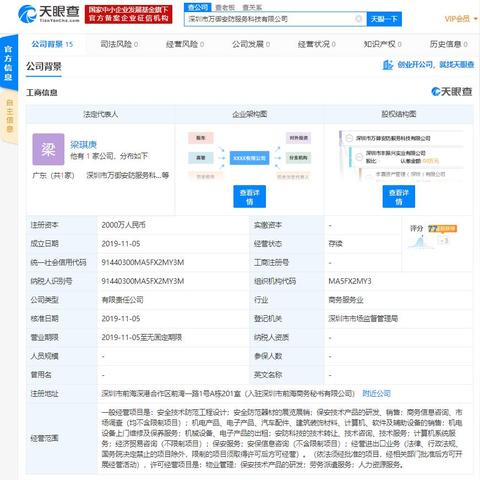480x480 pixels.
Task: Click 查看详情 under 股权结构图
Action: [x=399, y=197]
